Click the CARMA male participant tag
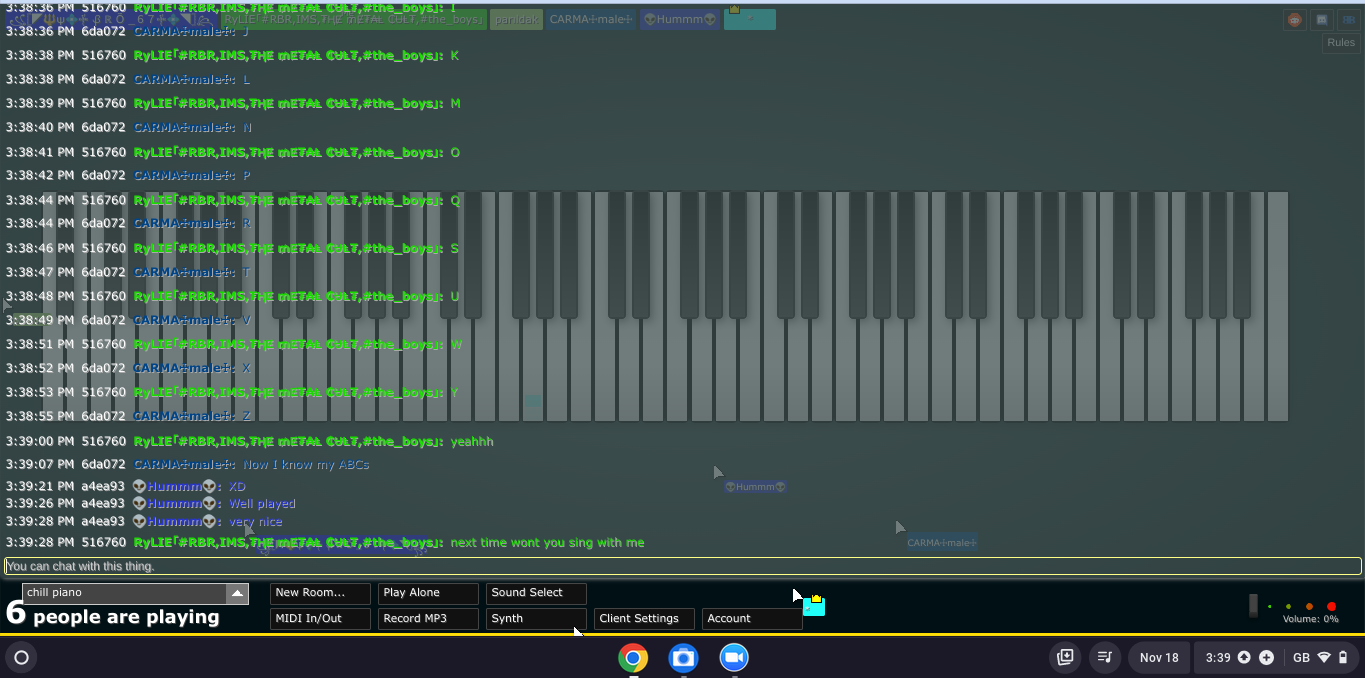The image size is (1365, 678). (591, 19)
